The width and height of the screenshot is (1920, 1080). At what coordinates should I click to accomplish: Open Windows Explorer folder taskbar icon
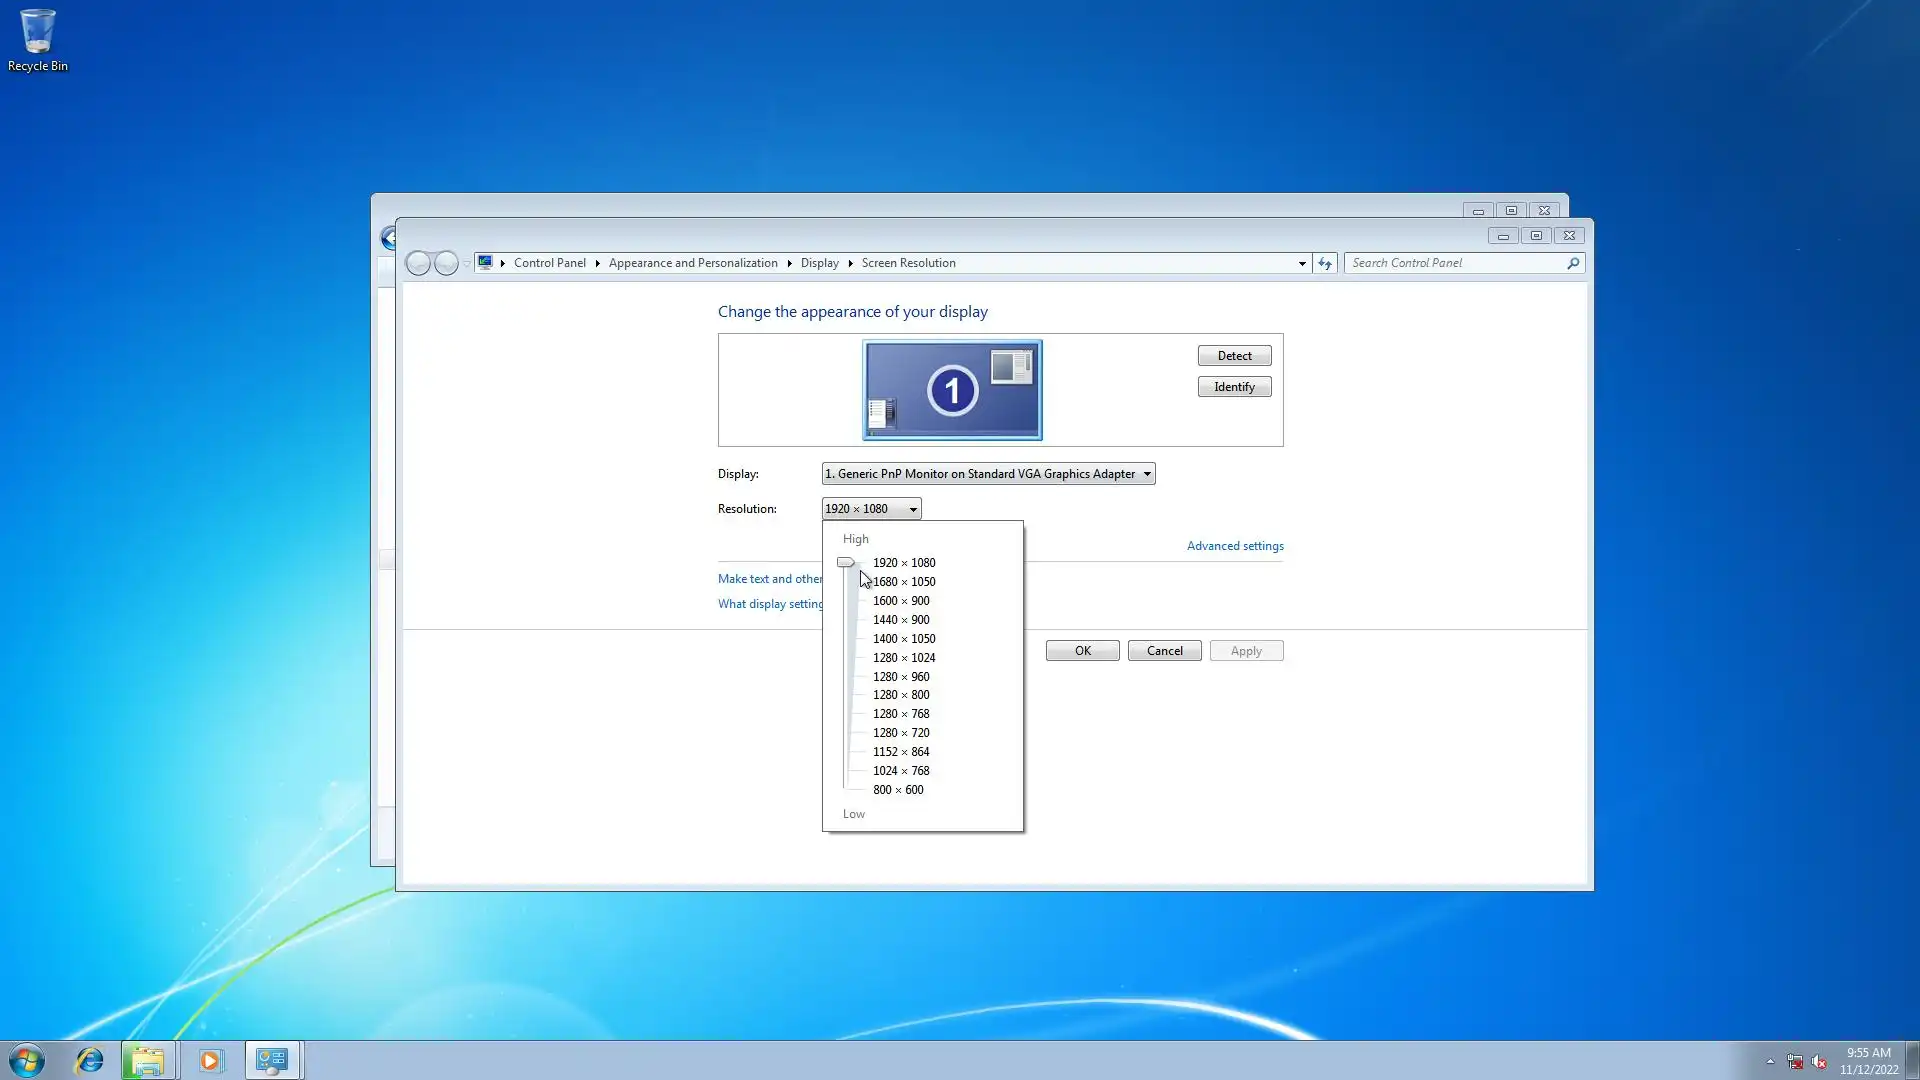(x=148, y=1060)
